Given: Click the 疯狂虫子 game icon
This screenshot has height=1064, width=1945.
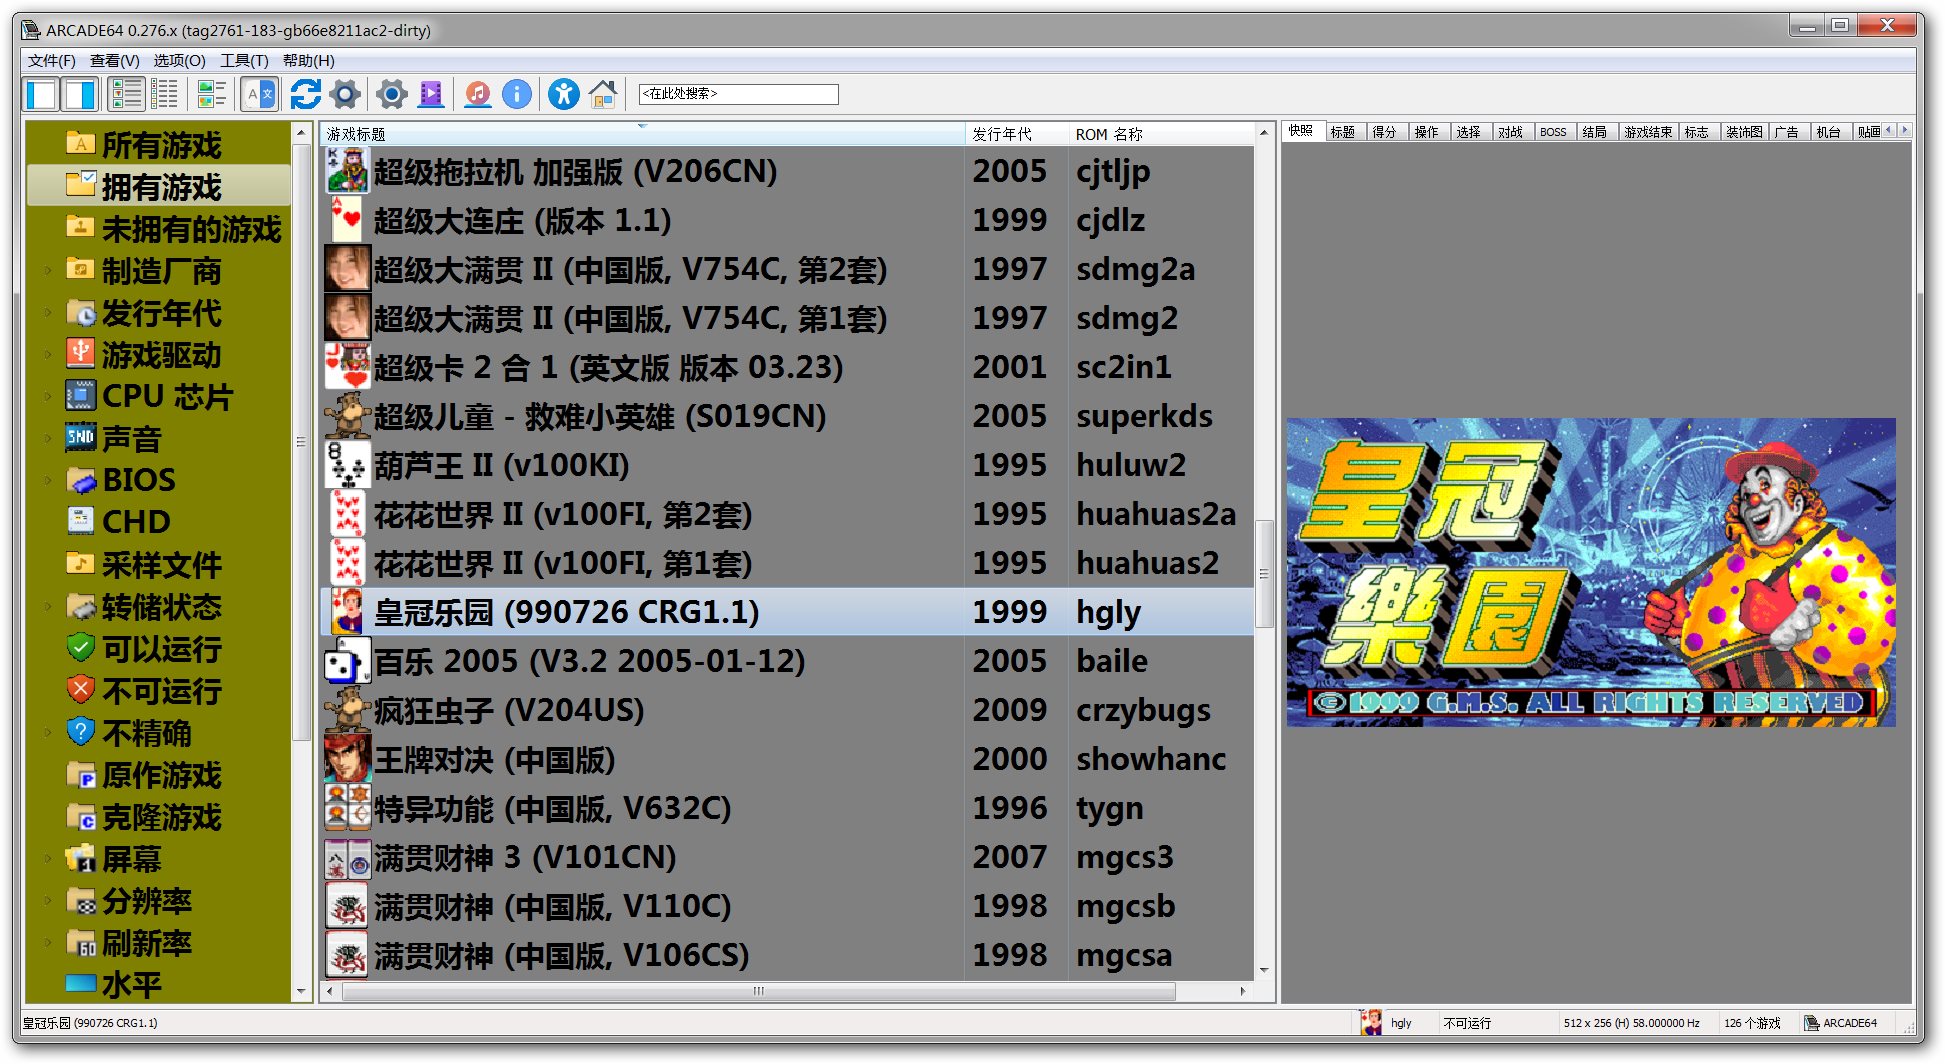Looking at the screenshot, I should [347, 710].
